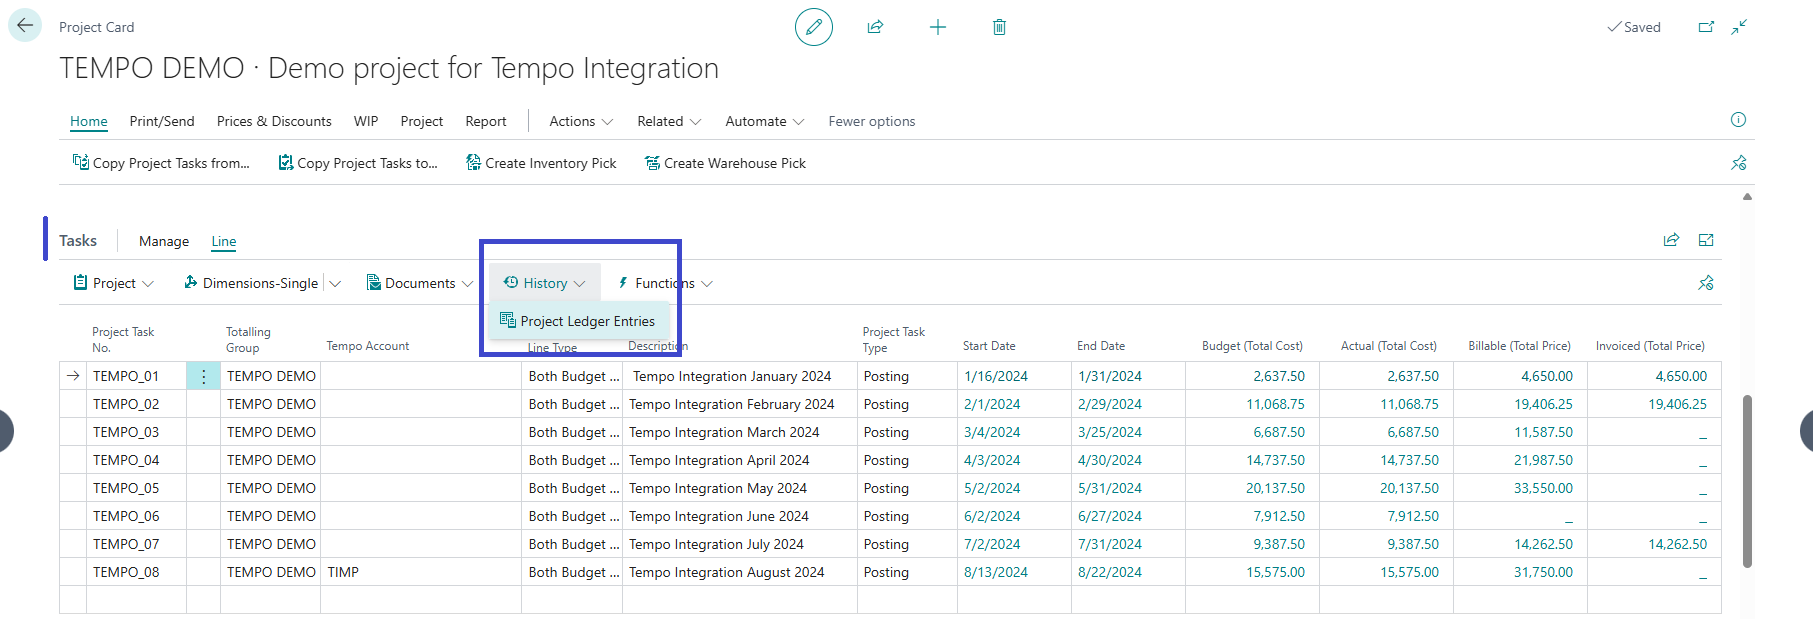Click the pencil edit icon
Screen dimensions: 1813x619
(x=813, y=27)
